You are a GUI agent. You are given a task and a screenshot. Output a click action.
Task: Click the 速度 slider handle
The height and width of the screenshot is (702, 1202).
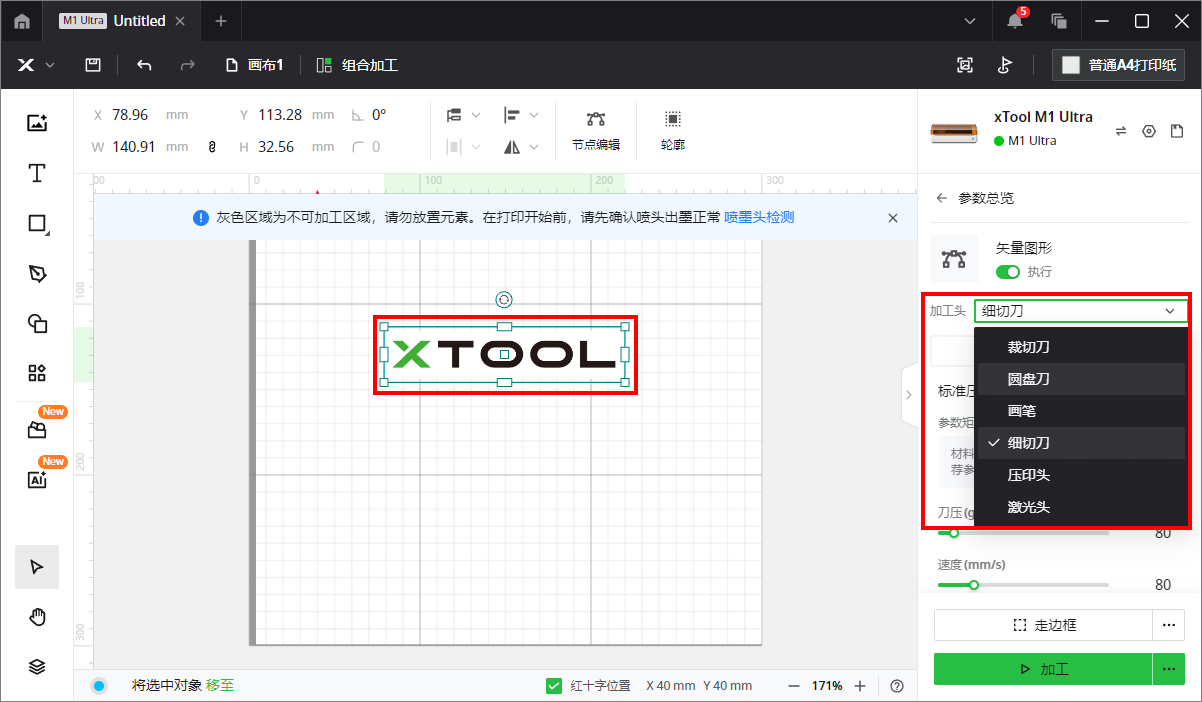[973, 585]
